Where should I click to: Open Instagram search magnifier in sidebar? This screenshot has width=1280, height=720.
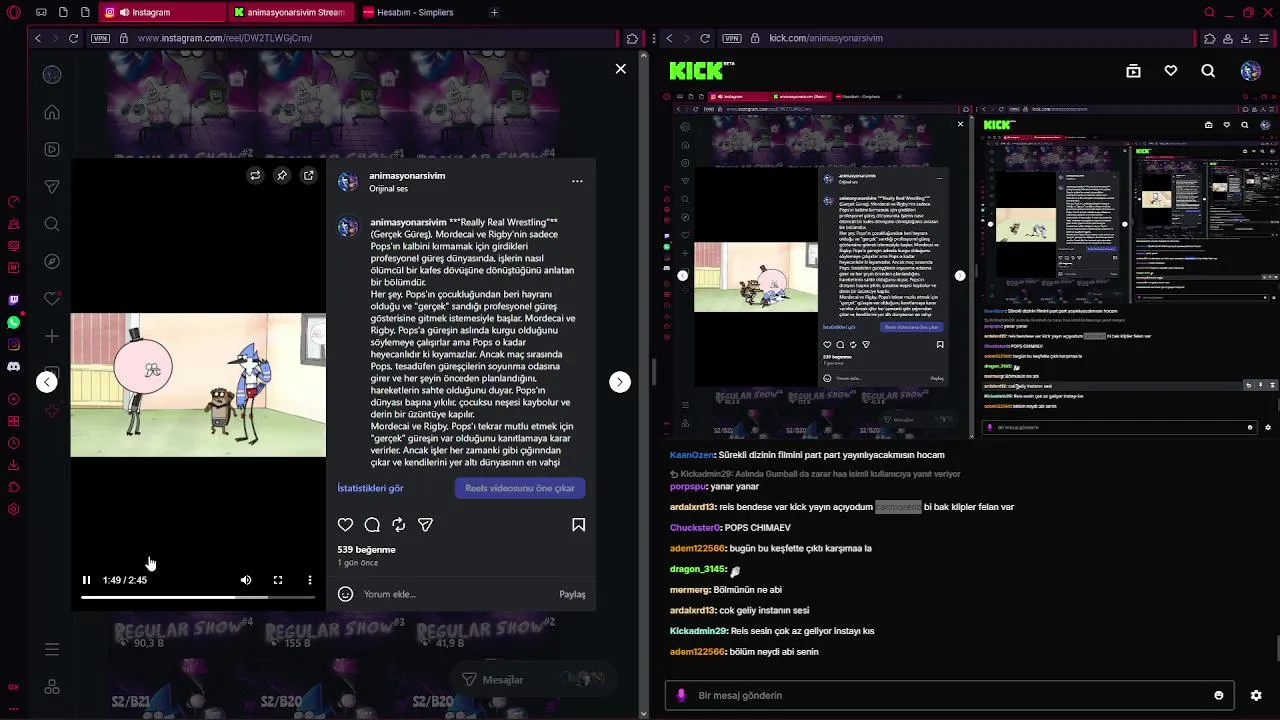[x=52, y=224]
